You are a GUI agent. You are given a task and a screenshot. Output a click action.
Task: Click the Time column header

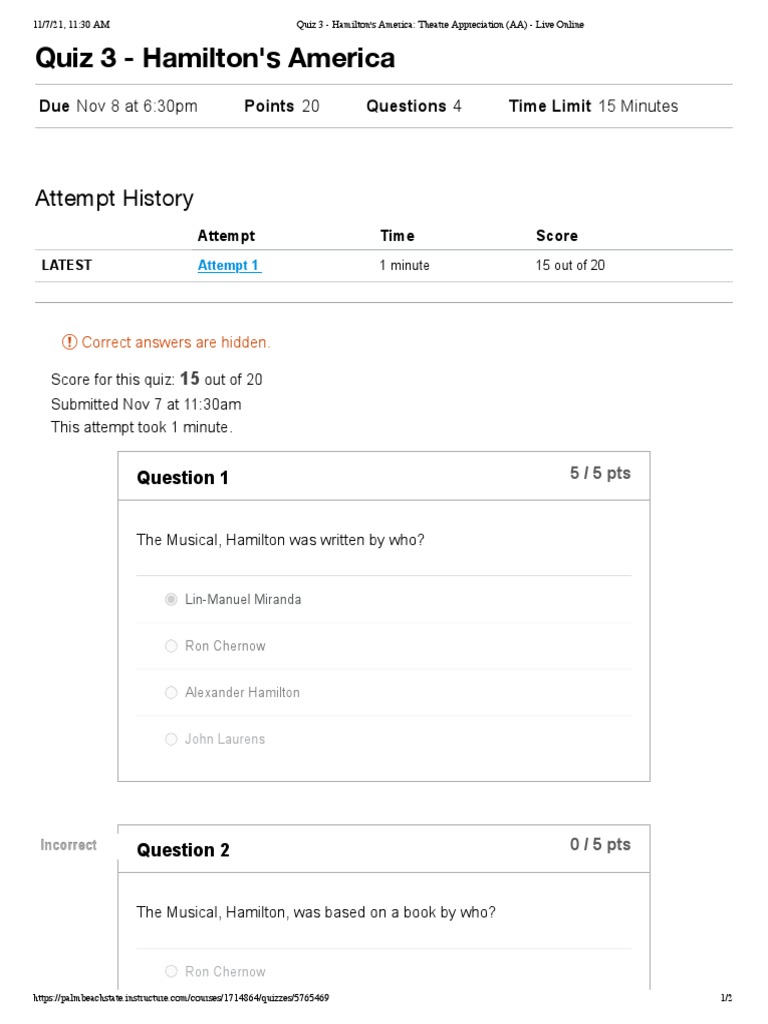pyautogui.click(x=397, y=236)
